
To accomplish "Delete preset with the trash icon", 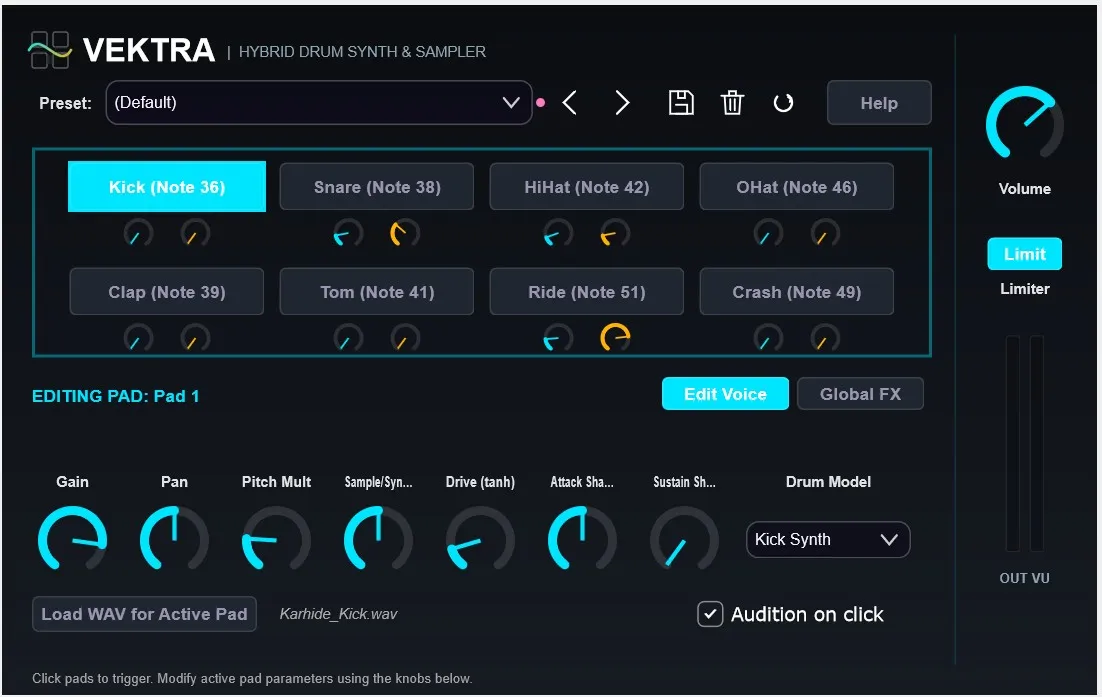I will (732, 103).
